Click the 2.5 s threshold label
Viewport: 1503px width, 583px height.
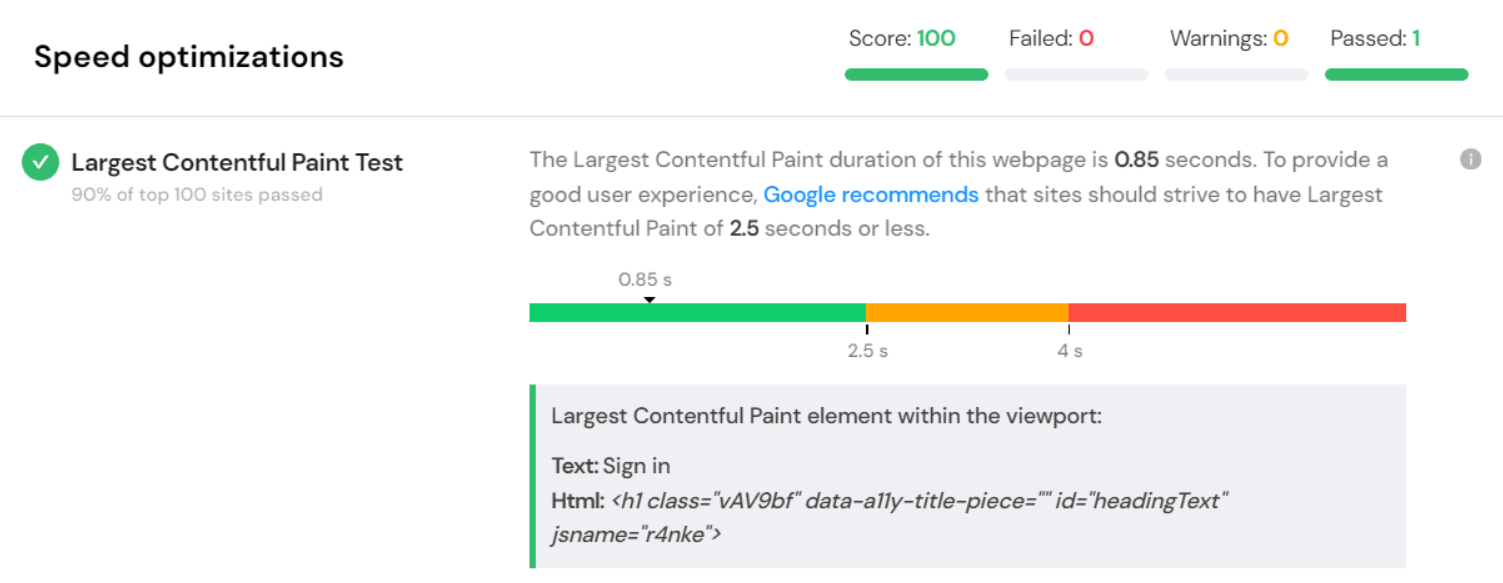click(868, 351)
